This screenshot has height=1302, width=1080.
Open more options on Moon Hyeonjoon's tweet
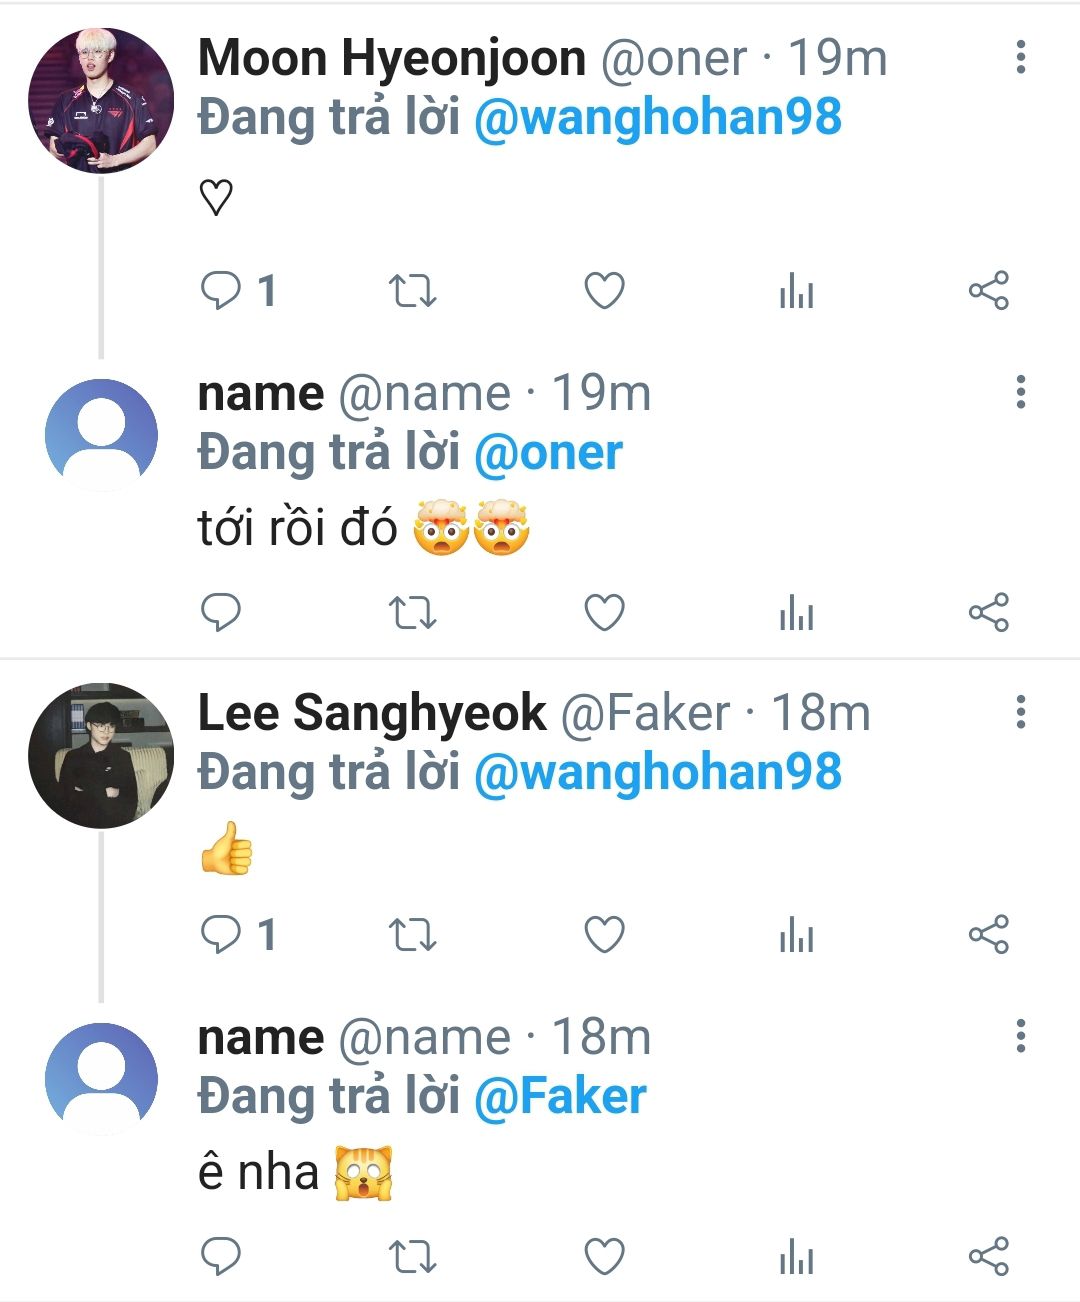pyautogui.click(x=1020, y=58)
